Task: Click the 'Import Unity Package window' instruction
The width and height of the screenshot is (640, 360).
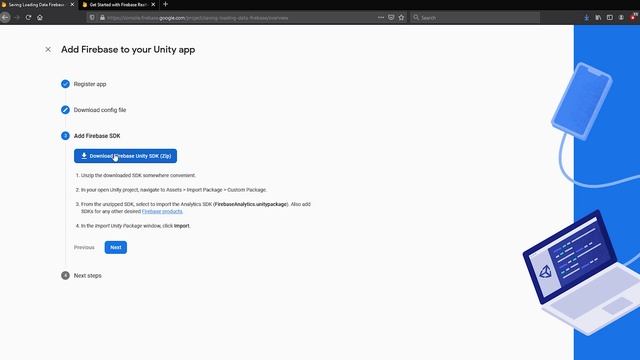Action: pos(136,226)
